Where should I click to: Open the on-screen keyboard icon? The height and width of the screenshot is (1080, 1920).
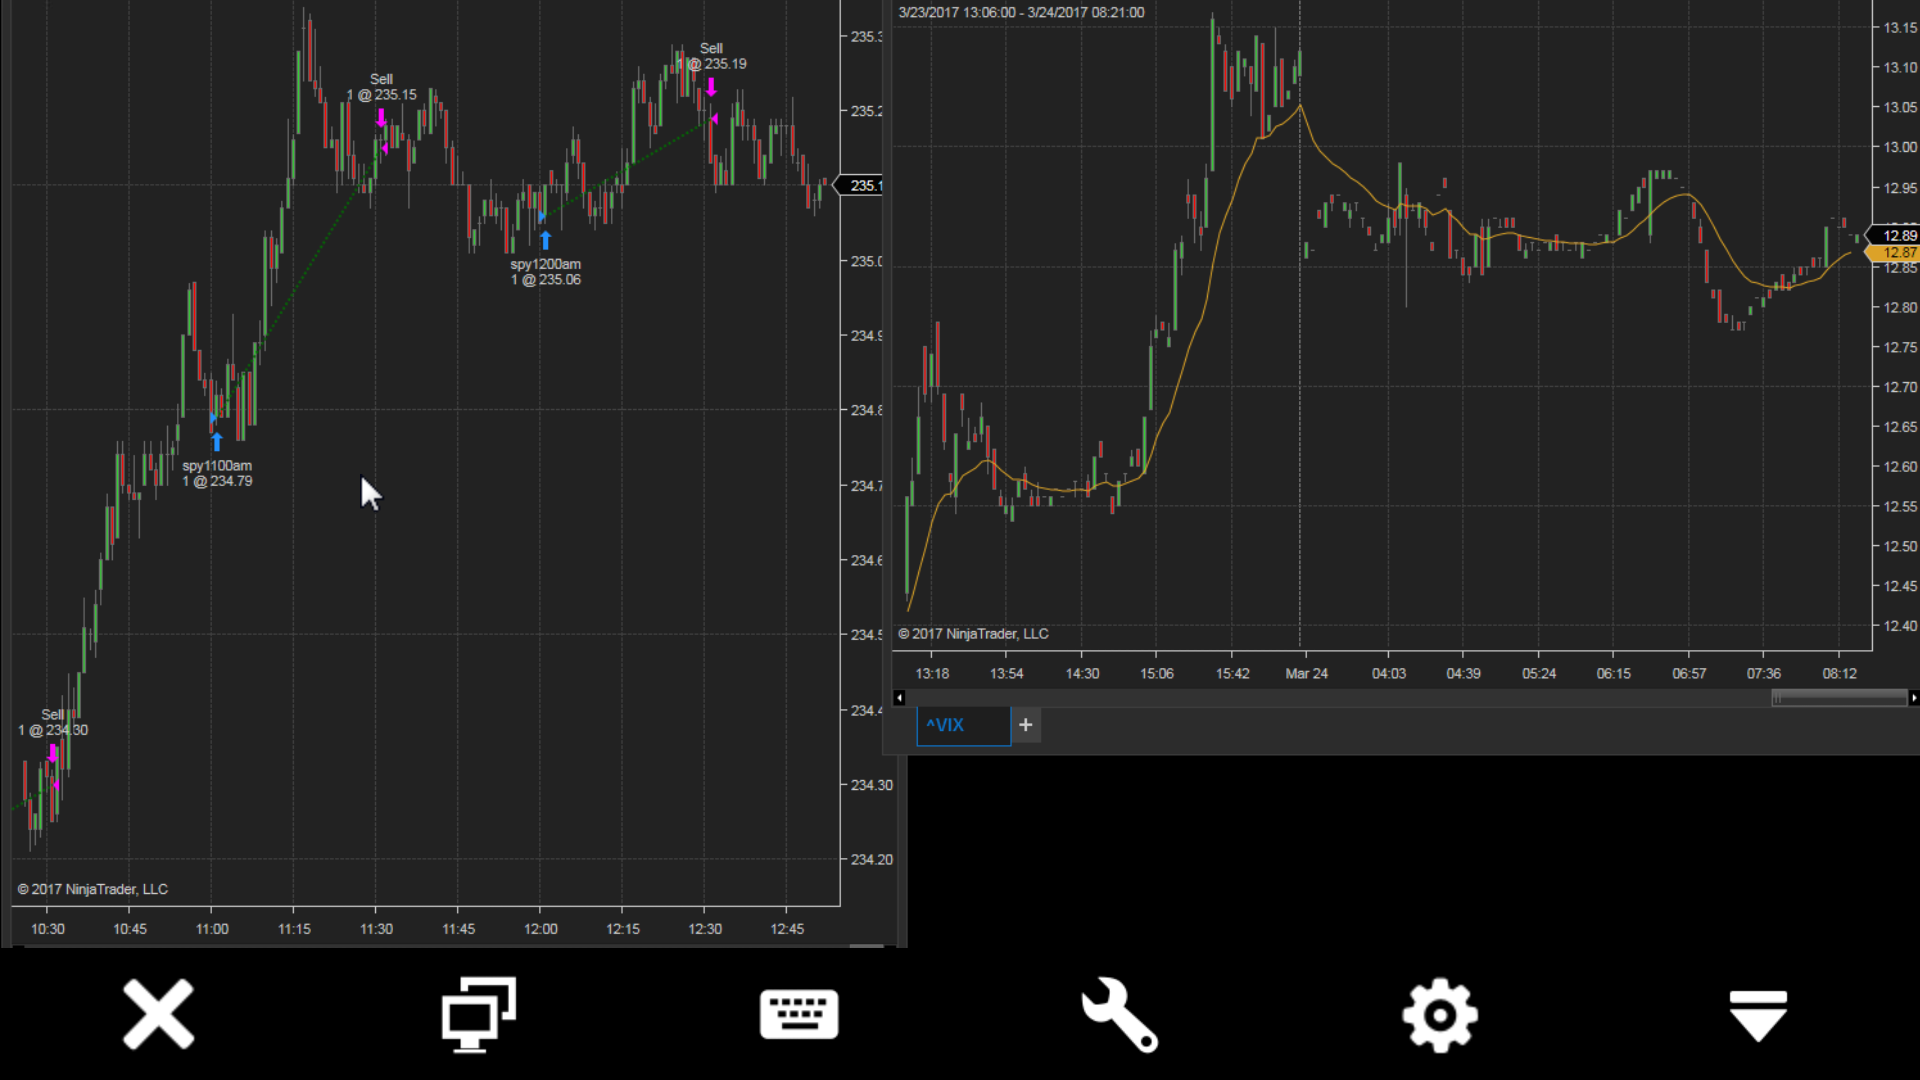click(799, 1014)
